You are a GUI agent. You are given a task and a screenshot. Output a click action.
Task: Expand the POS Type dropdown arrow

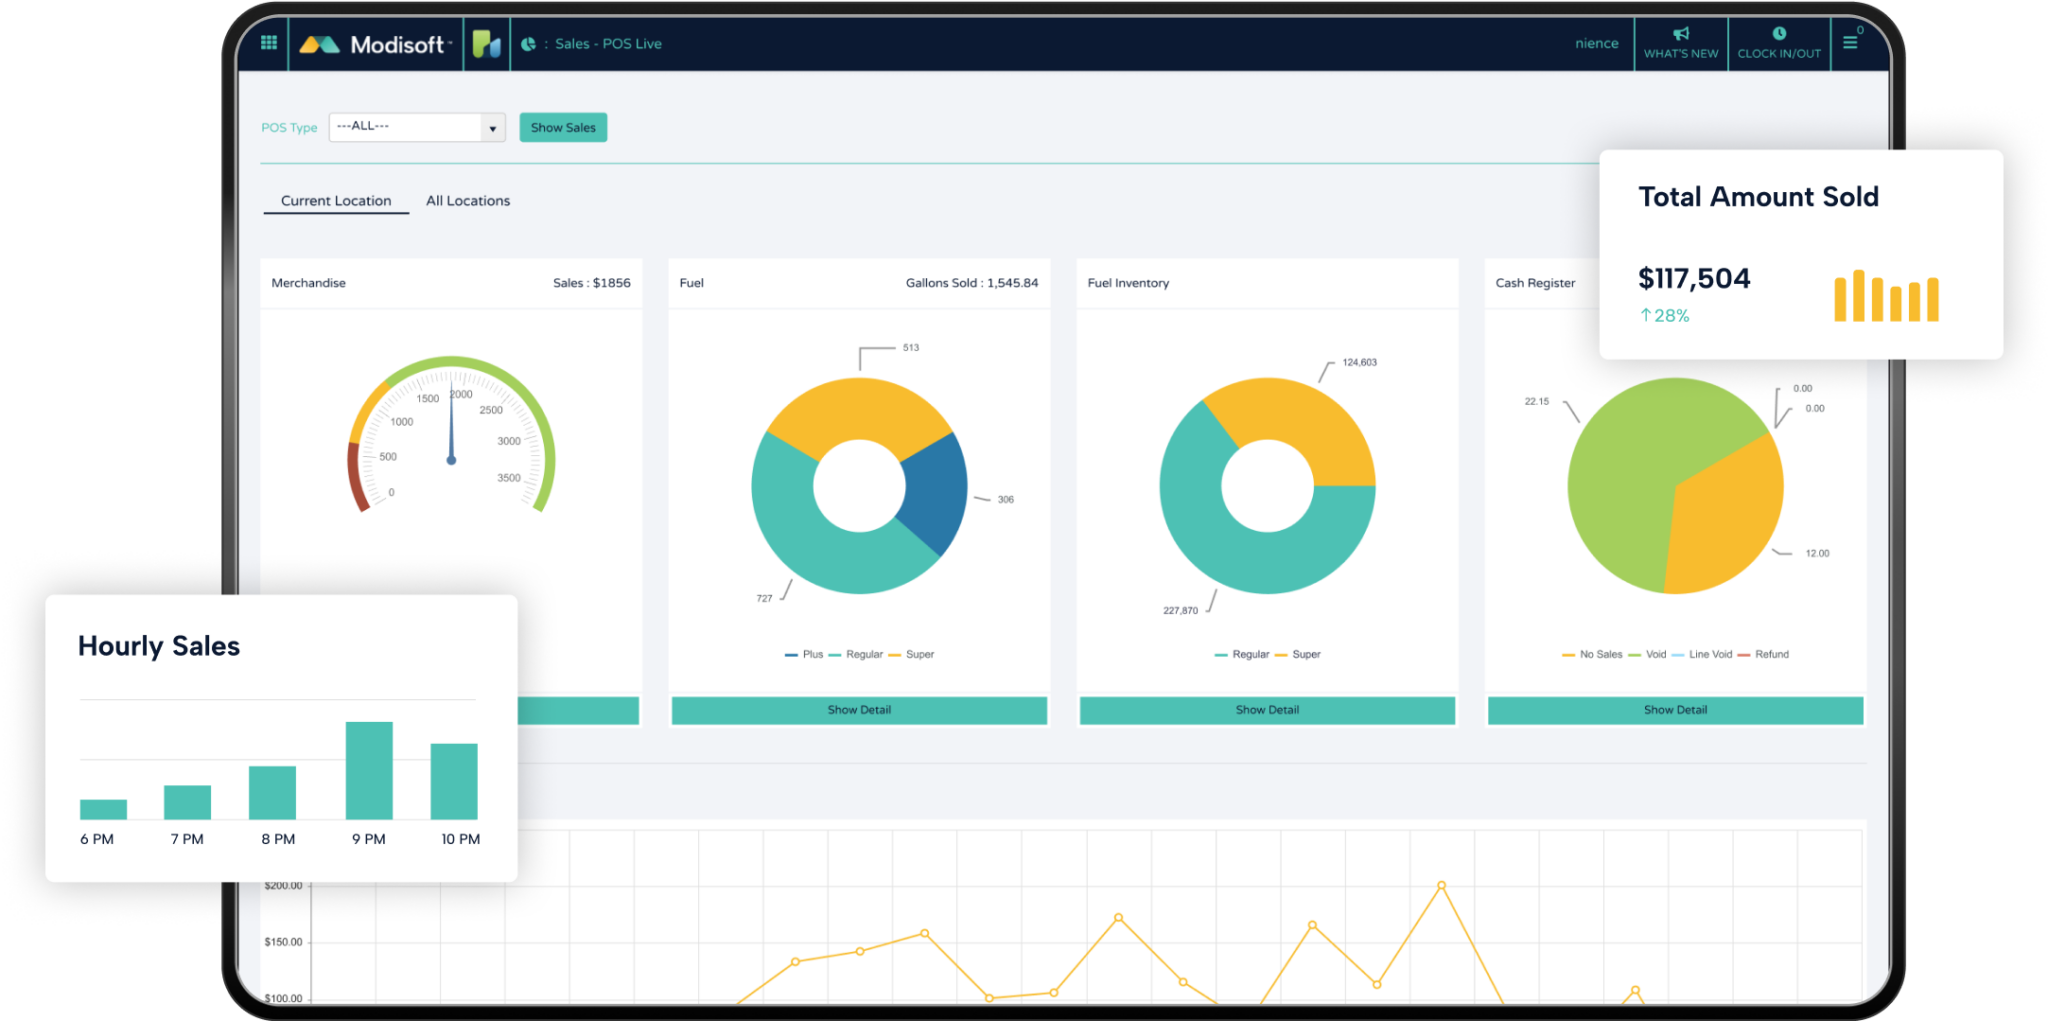[492, 128]
